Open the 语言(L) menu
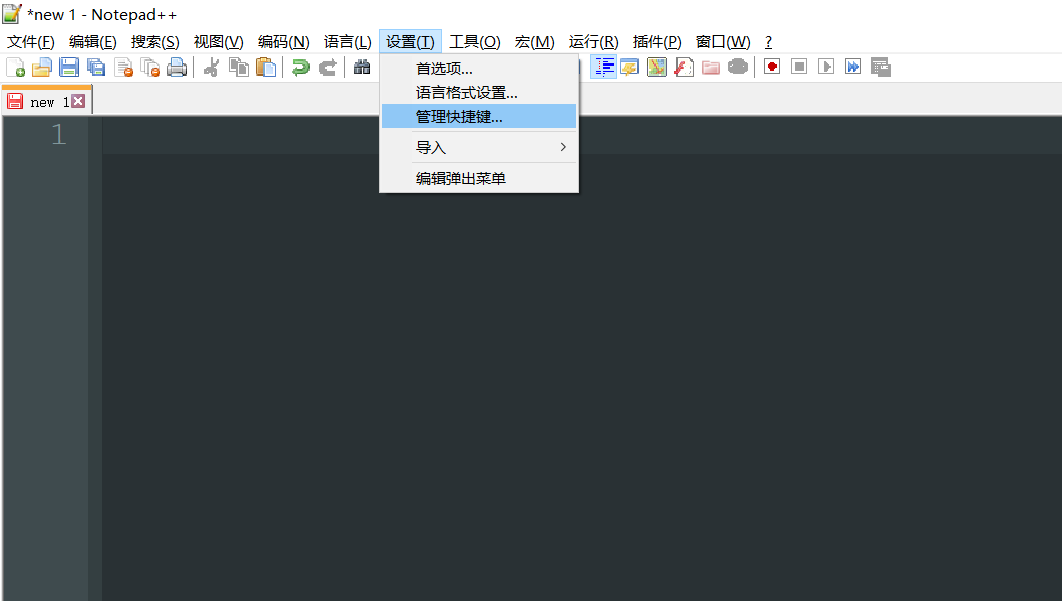This screenshot has height=601, width=1062. (x=347, y=42)
